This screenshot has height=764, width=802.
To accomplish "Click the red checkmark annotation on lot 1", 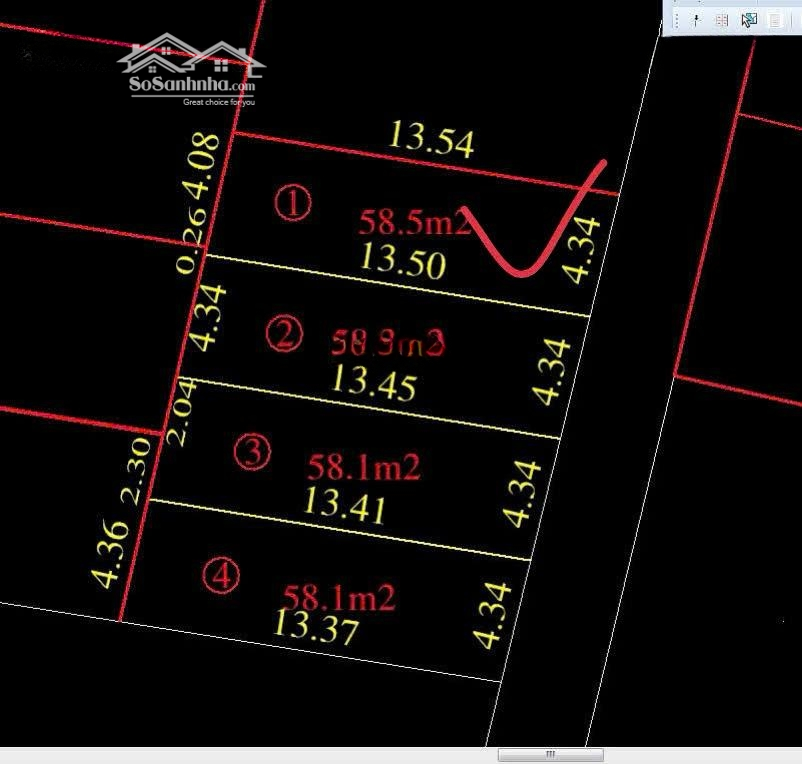I will (x=535, y=230).
